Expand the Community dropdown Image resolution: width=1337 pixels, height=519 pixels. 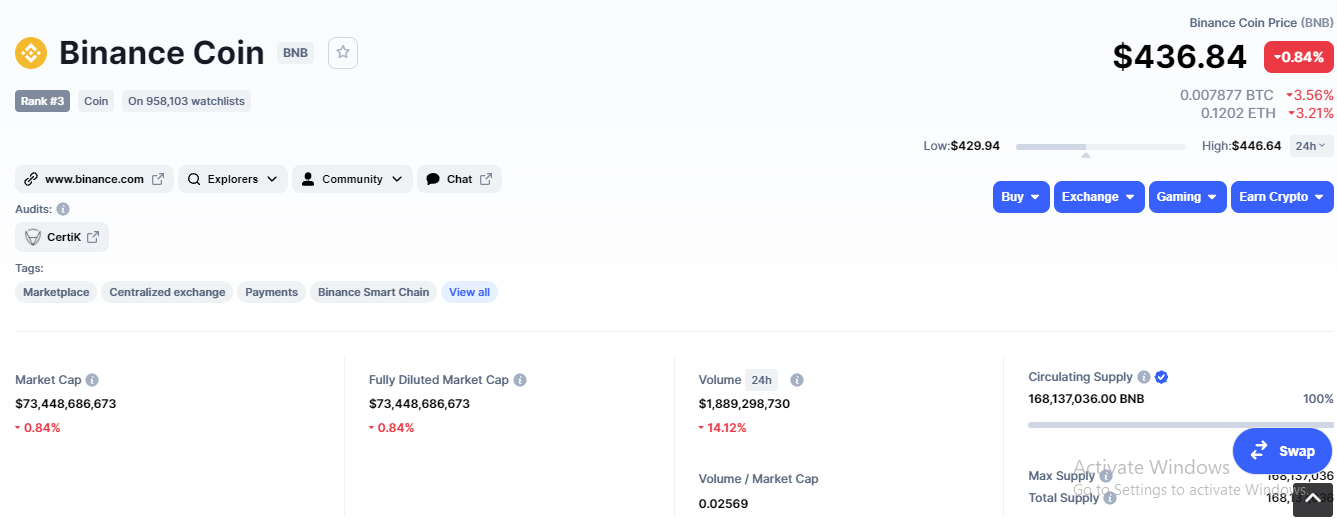coord(352,179)
